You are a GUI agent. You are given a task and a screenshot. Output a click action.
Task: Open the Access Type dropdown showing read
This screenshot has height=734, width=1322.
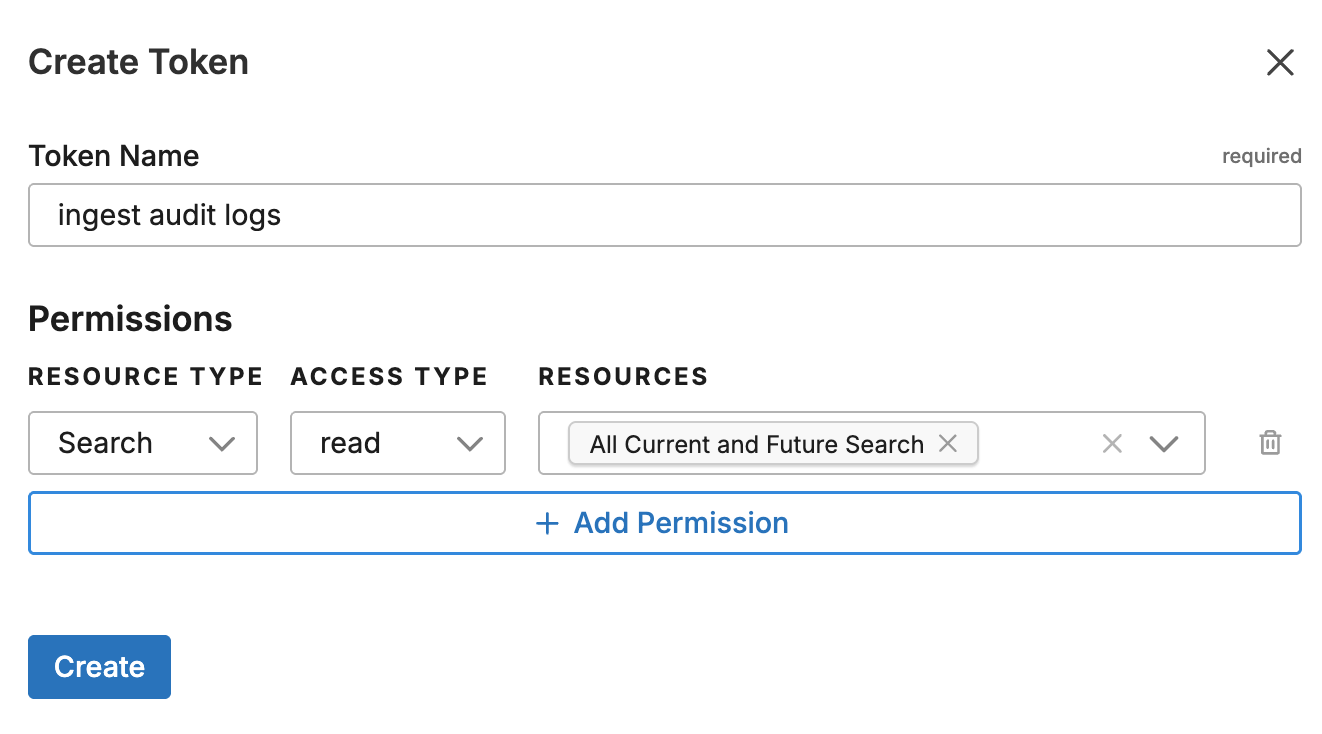[397, 443]
